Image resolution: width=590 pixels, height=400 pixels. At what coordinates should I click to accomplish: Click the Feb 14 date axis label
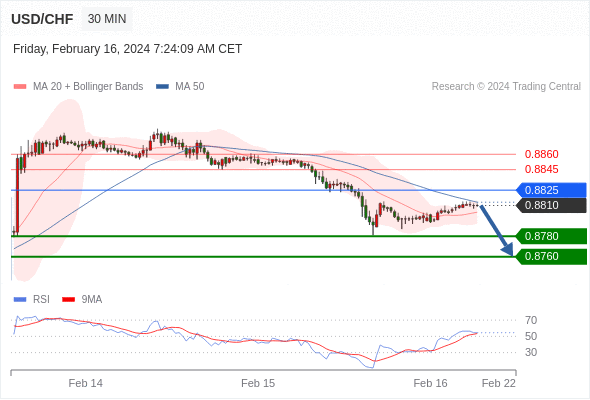coord(85,383)
